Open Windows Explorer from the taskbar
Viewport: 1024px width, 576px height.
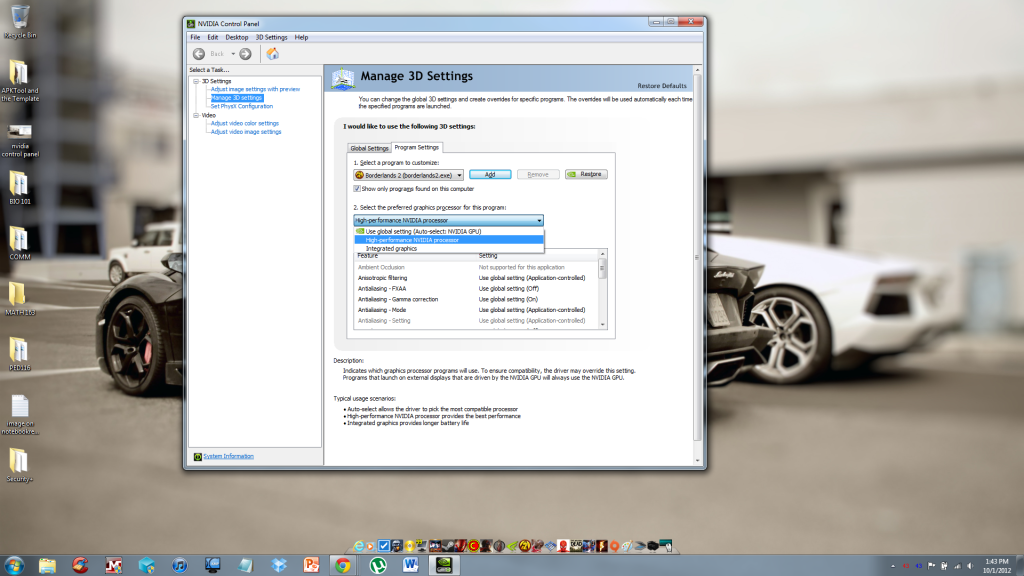47,566
